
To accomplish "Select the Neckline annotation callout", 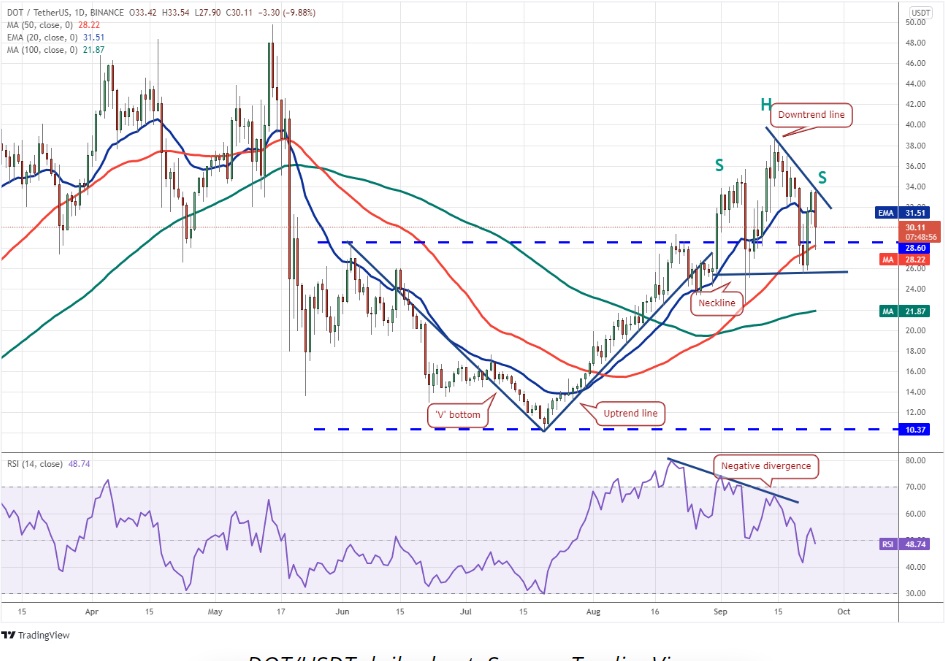I will pos(716,303).
